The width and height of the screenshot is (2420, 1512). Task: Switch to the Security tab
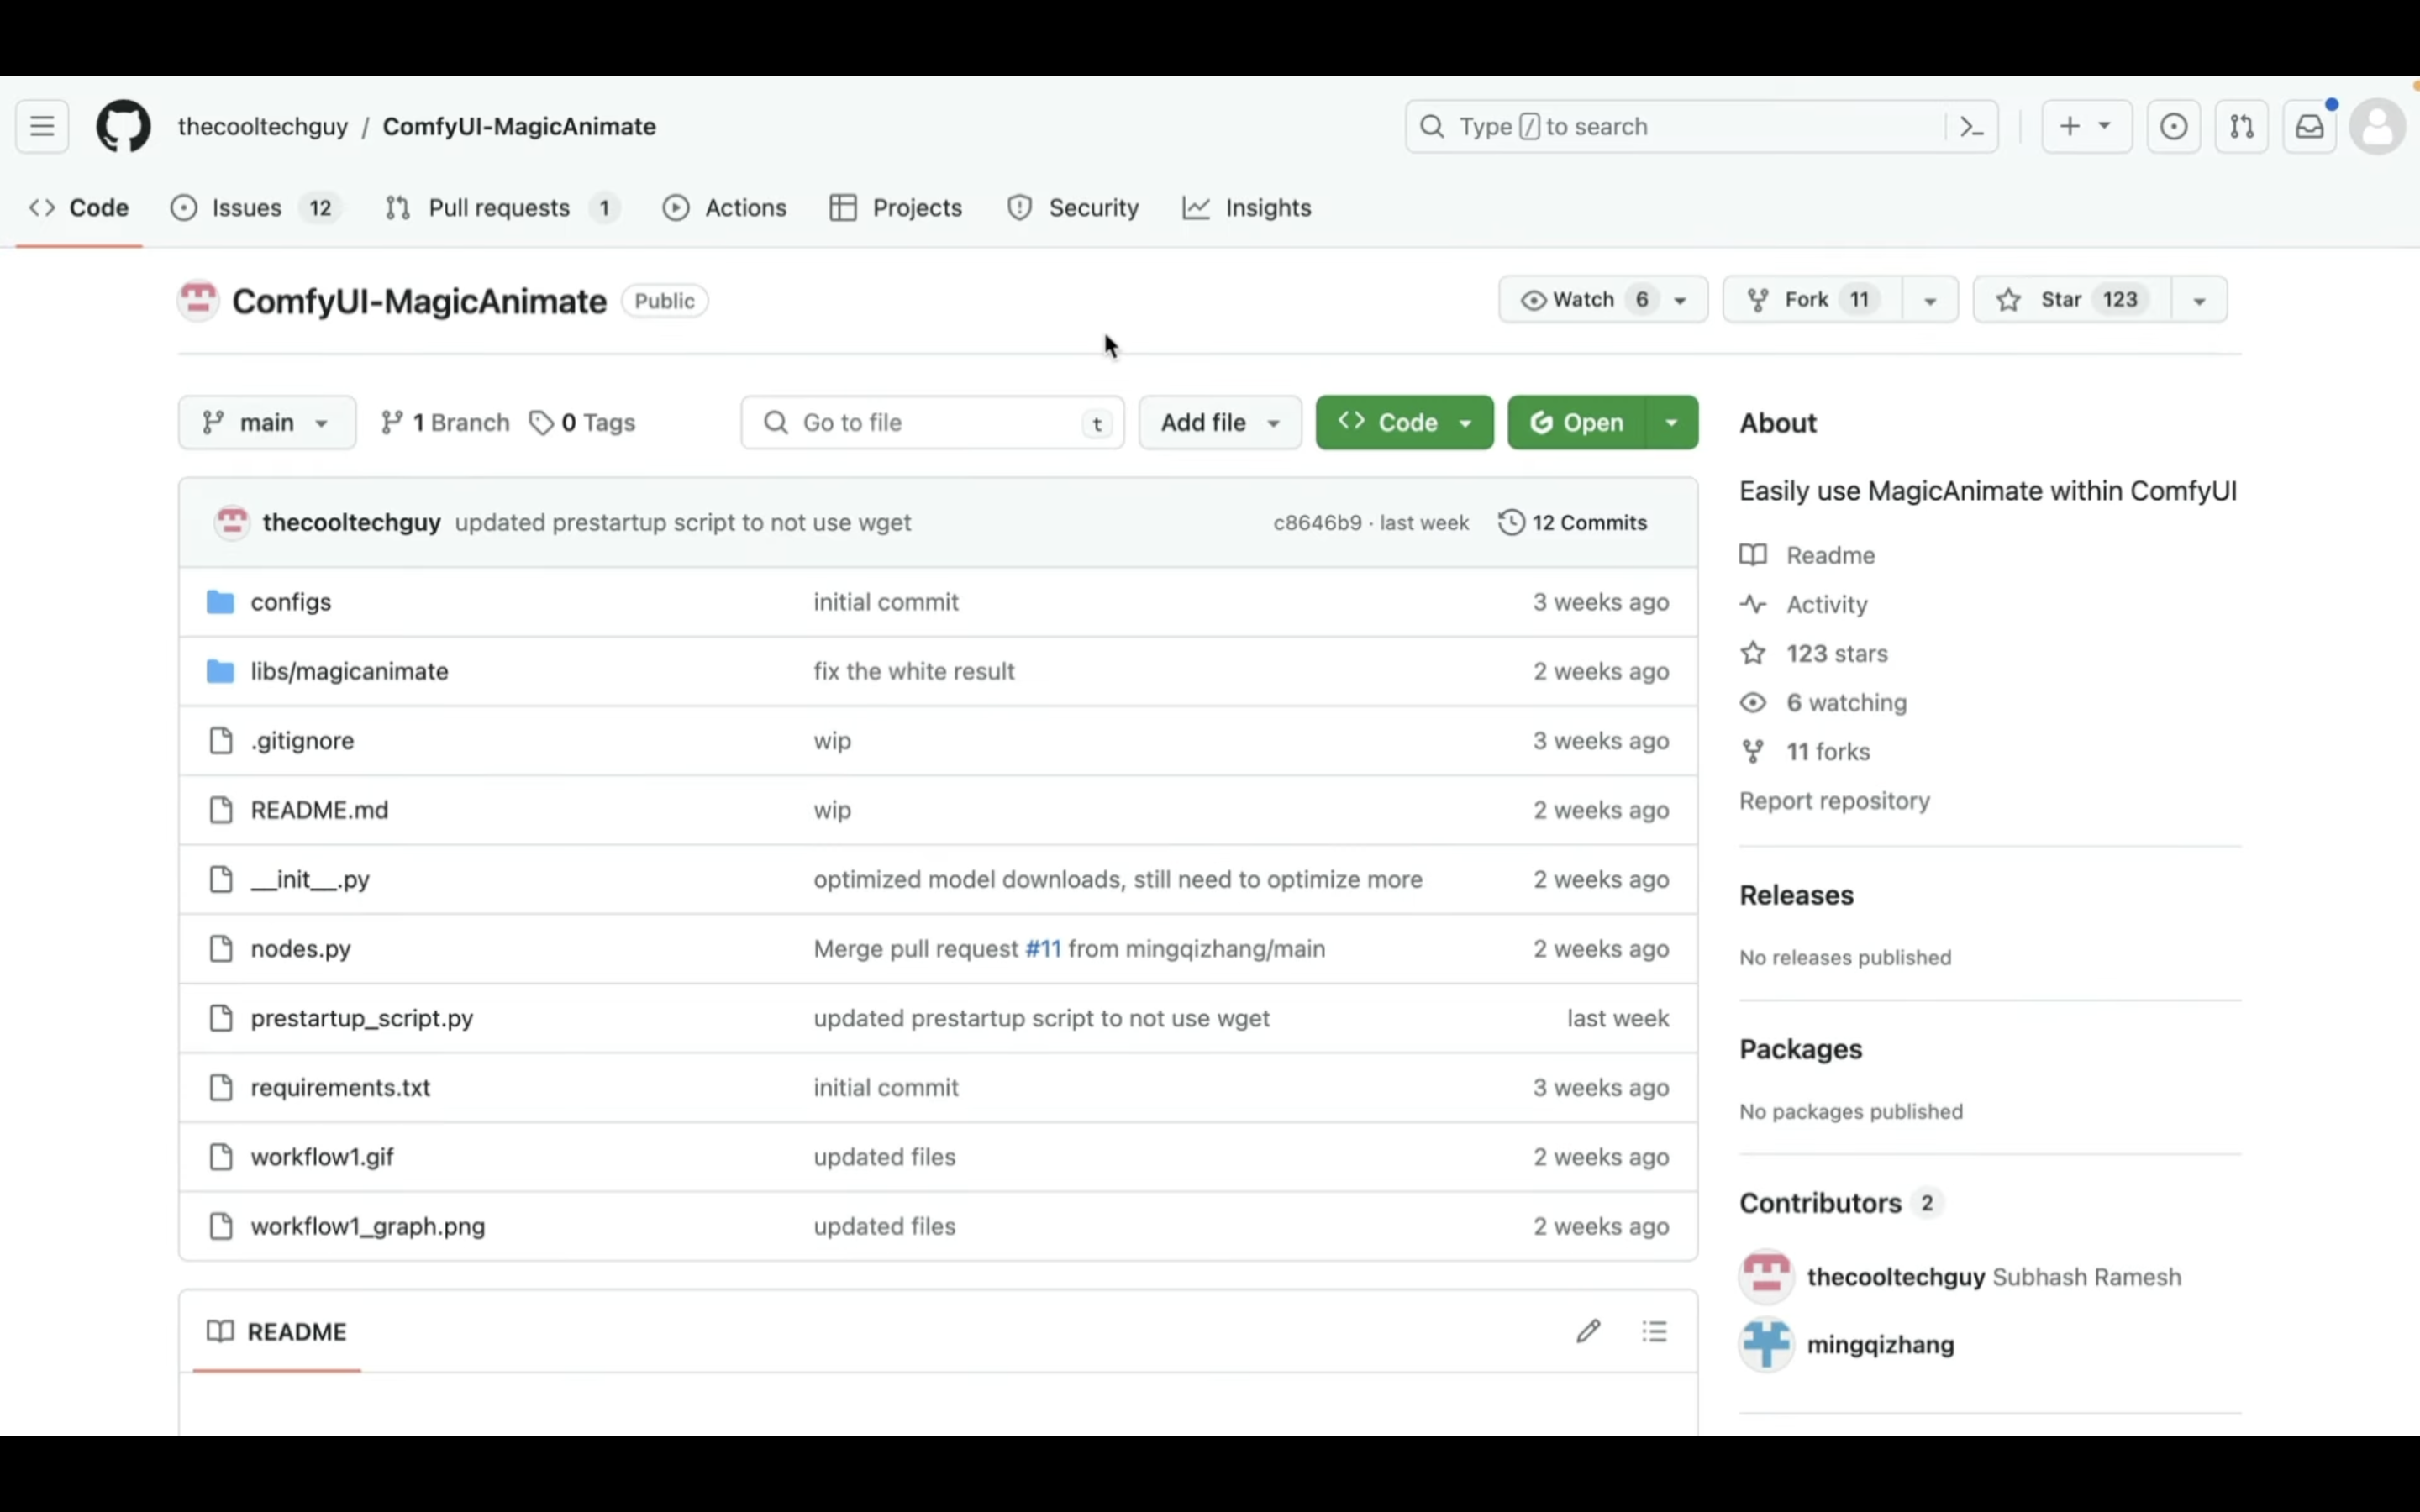coord(1074,208)
